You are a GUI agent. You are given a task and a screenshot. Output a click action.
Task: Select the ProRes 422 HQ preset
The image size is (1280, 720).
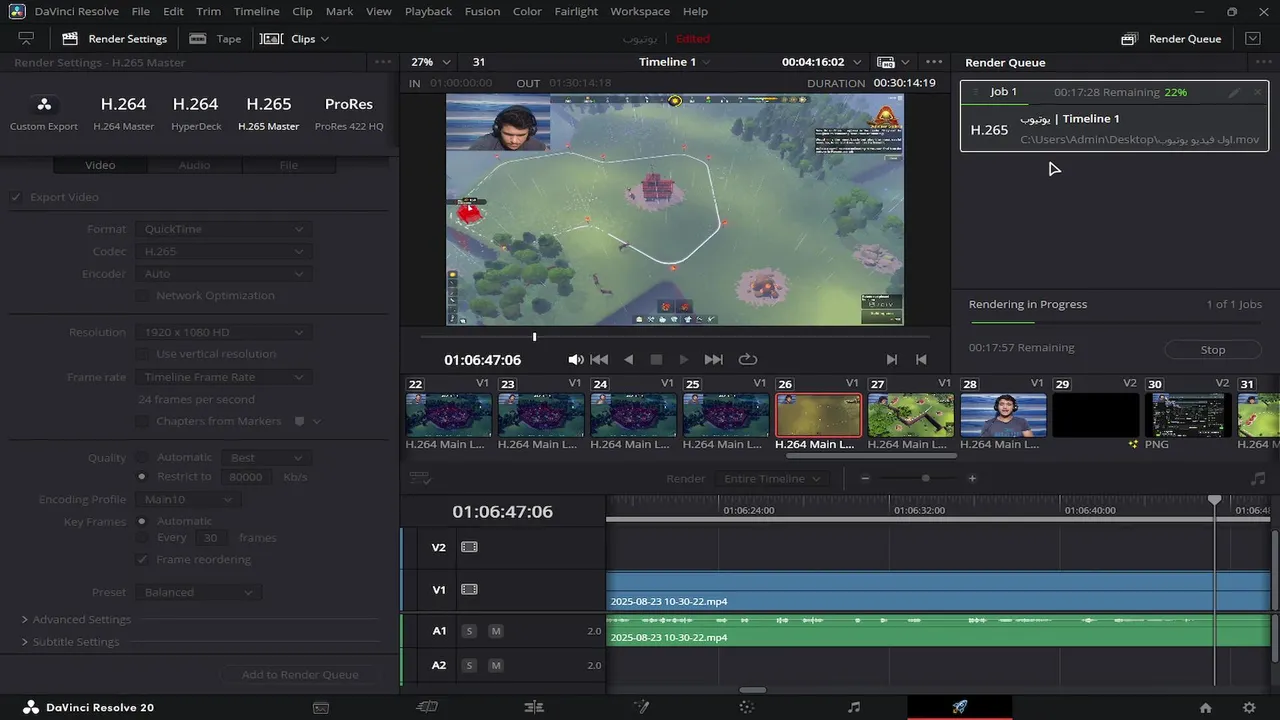pyautogui.click(x=349, y=113)
